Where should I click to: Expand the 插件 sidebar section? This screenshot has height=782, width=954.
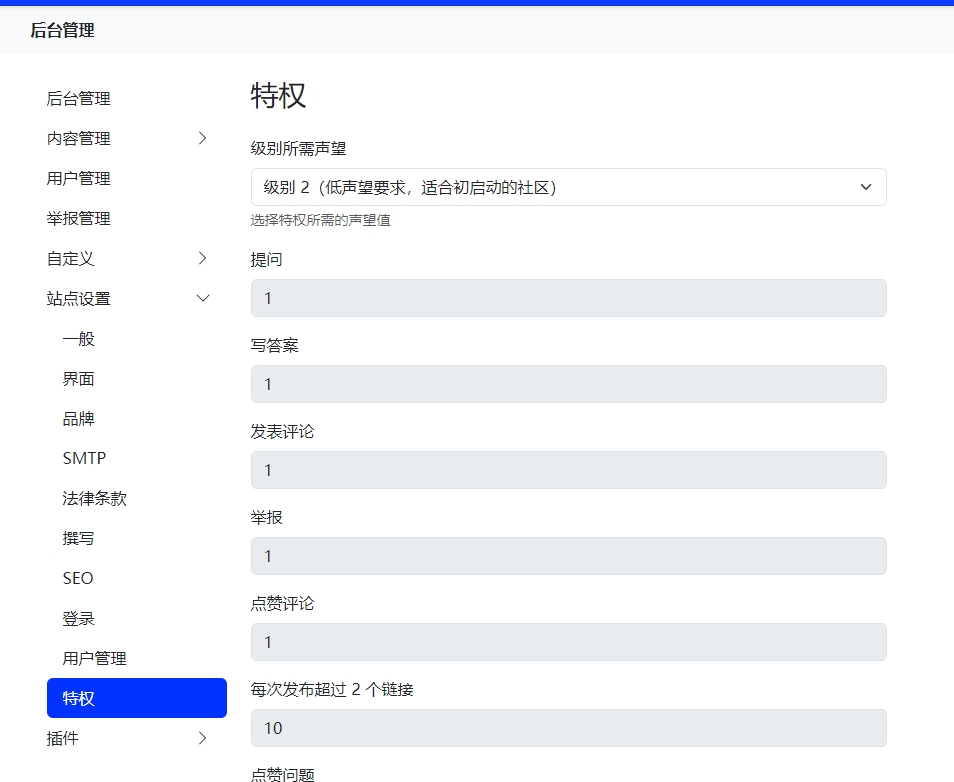pyautogui.click(x=136, y=738)
